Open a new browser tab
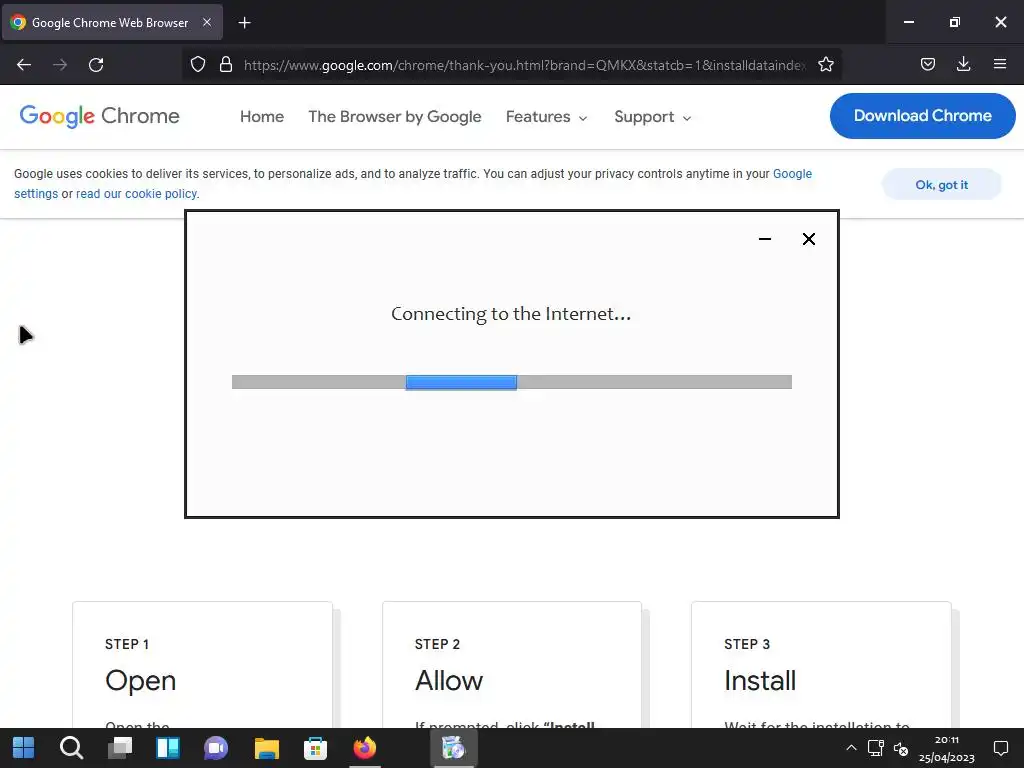The height and width of the screenshot is (768, 1024). [x=244, y=23]
